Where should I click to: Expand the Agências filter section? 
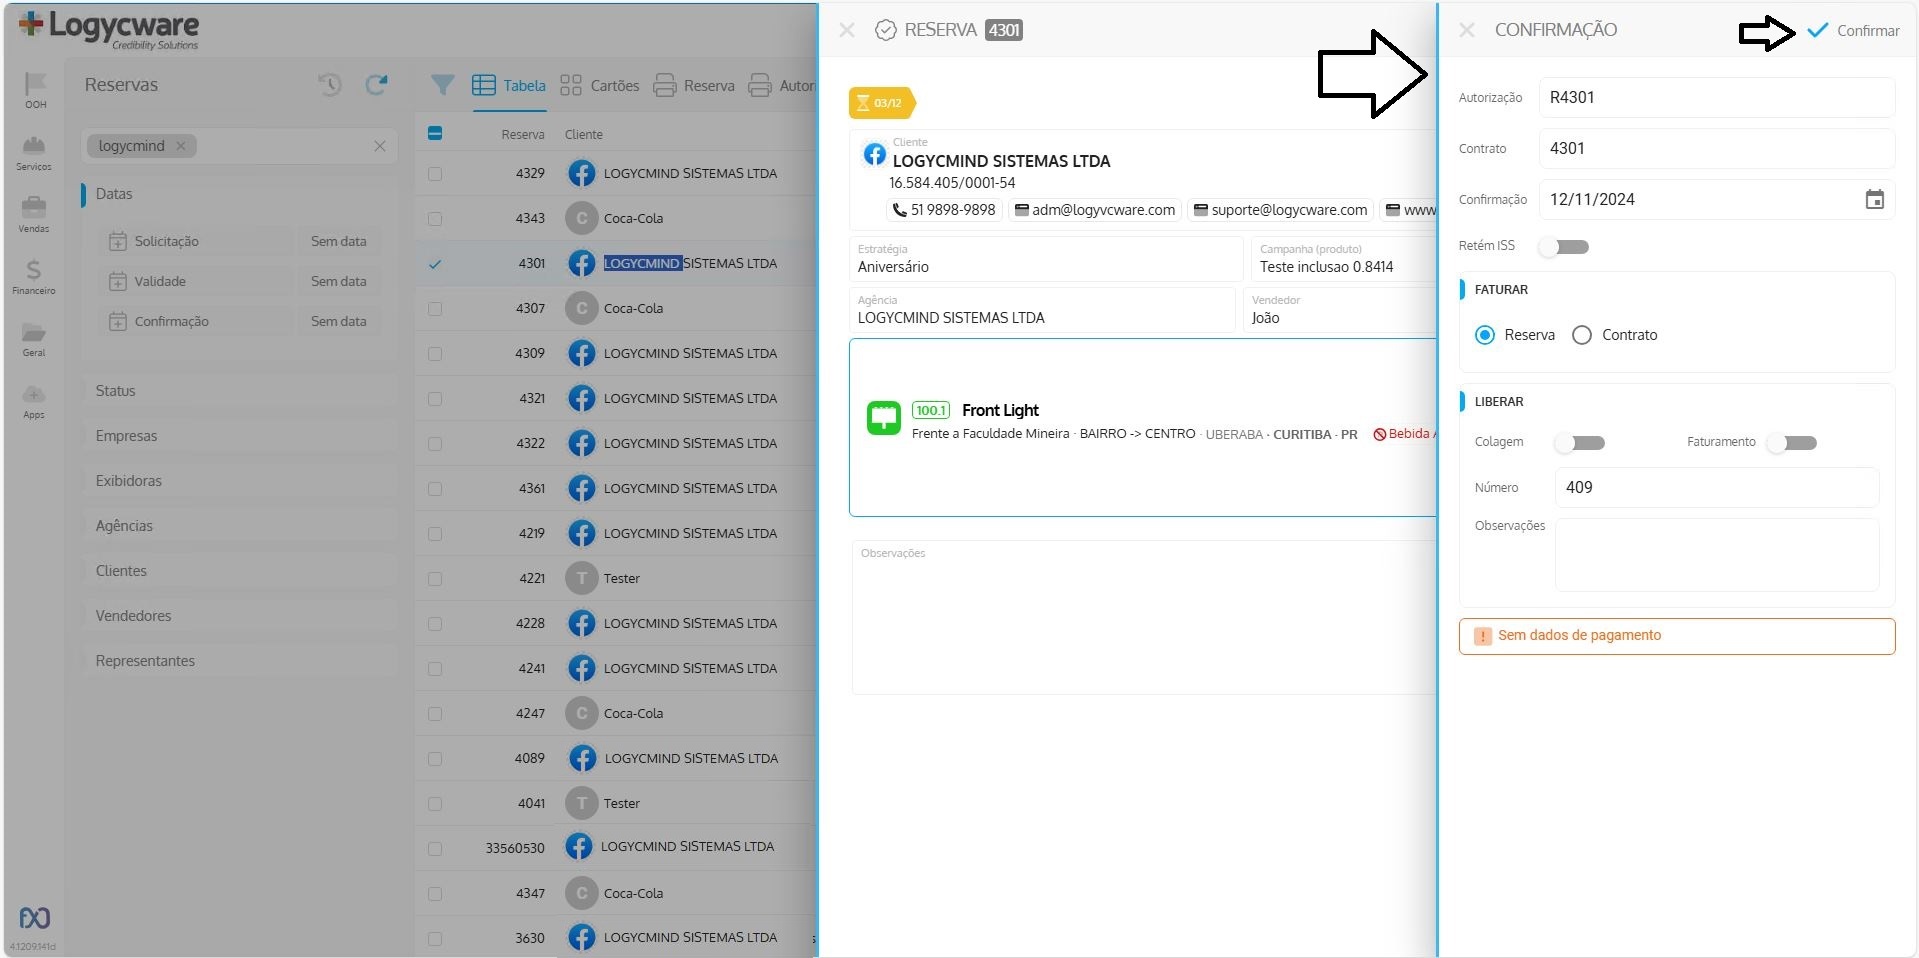tap(239, 526)
